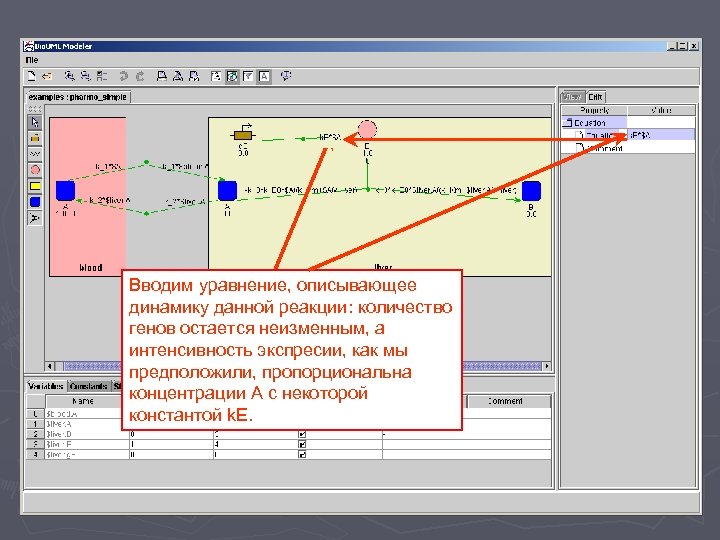Select row header number 2 in variables table
This screenshot has width=720, height=540.
(35, 434)
